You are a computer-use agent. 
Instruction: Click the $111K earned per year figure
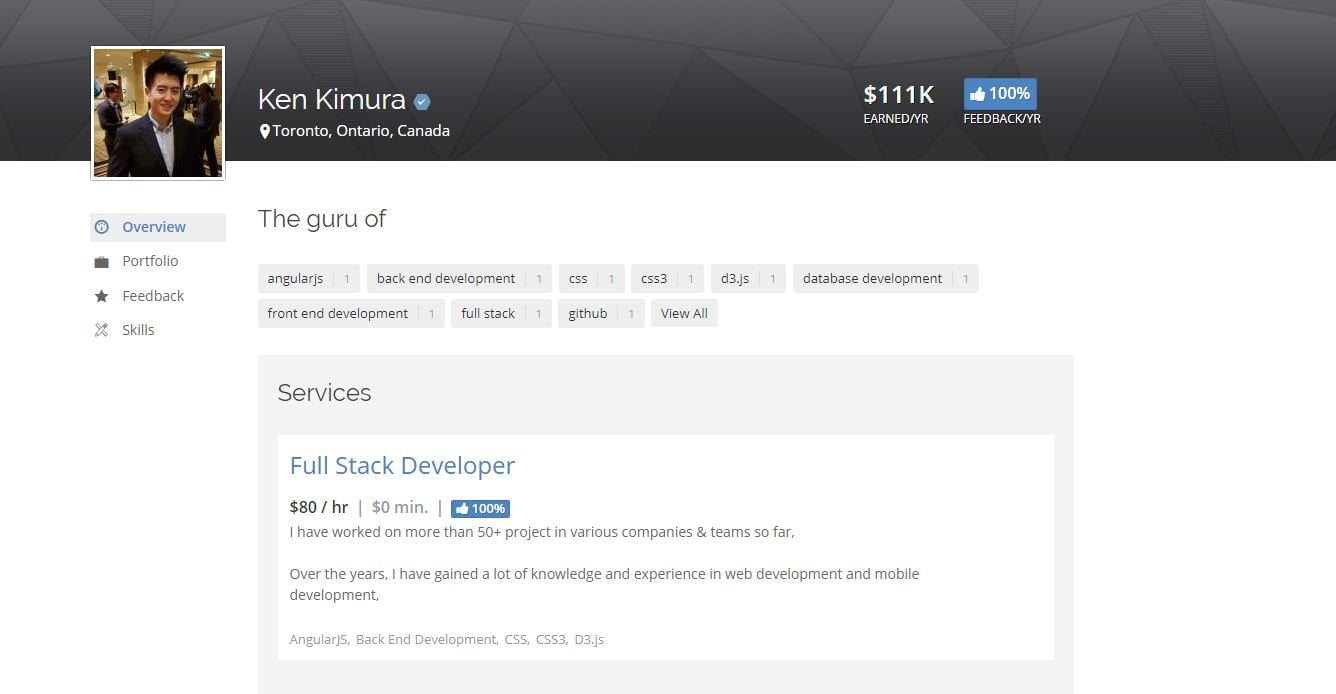[898, 95]
